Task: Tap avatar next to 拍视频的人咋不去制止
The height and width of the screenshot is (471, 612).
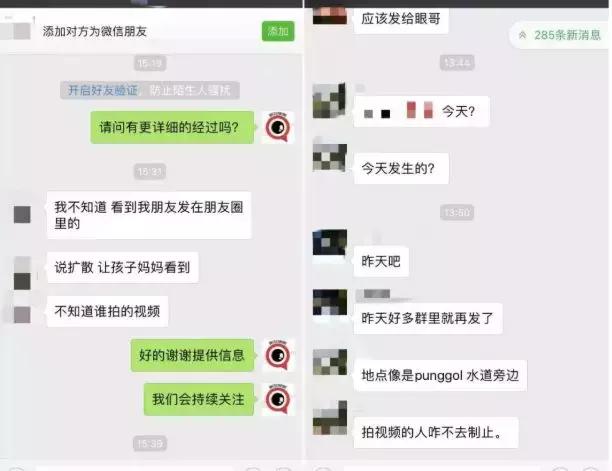Action: [x=330, y=418]
